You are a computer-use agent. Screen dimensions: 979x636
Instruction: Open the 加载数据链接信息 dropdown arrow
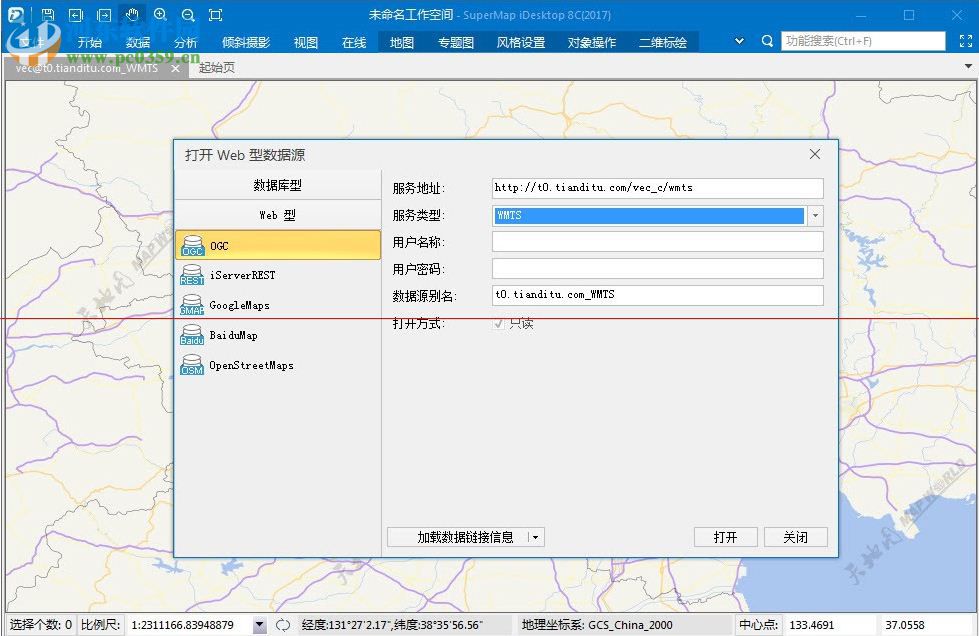(x=535, y=537)
